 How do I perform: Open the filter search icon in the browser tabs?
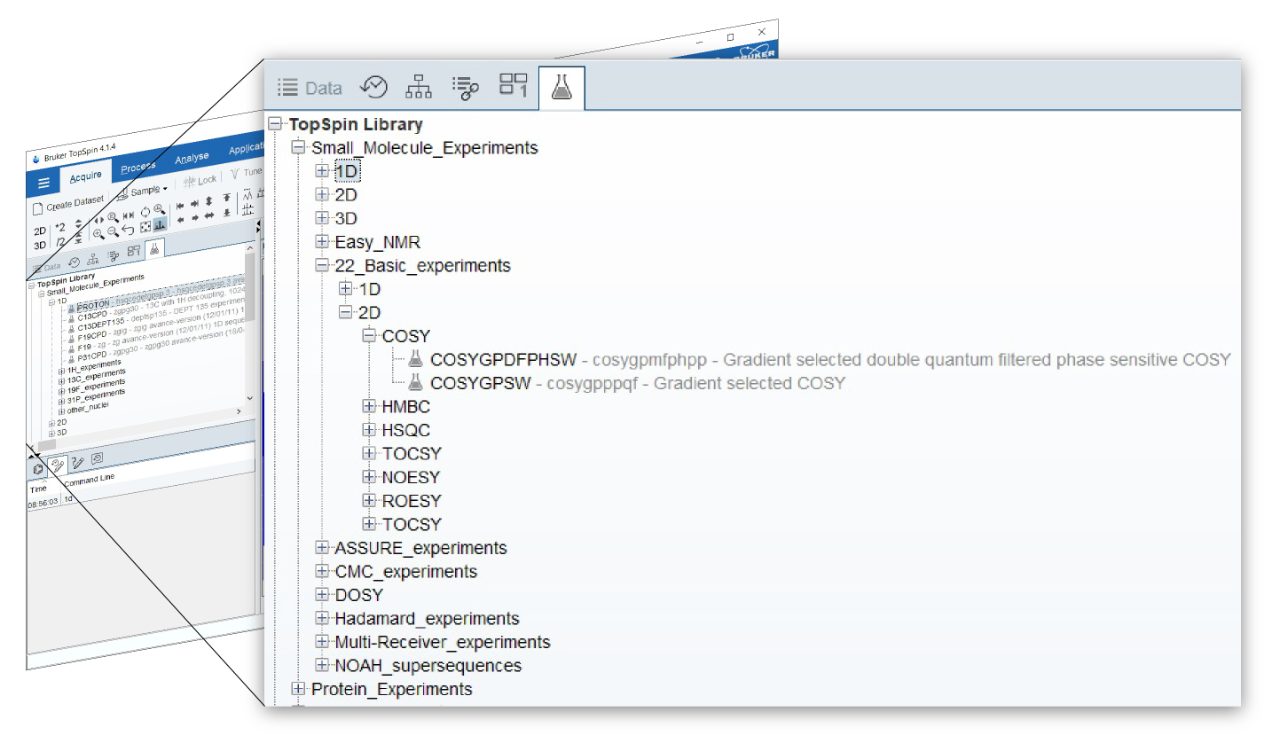pos(464,86)
